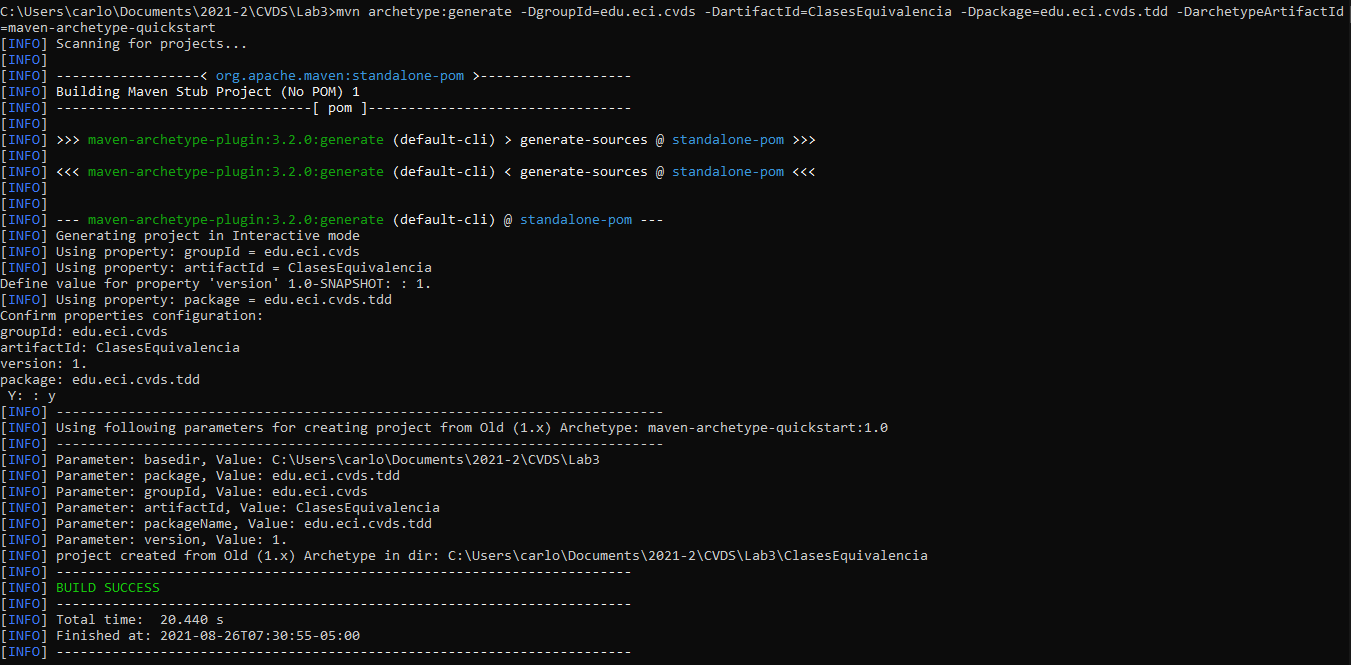Click the 'version: 1.' confirmation line
The width and height of the screenshot is (1351, 665).
pos(44,364)
